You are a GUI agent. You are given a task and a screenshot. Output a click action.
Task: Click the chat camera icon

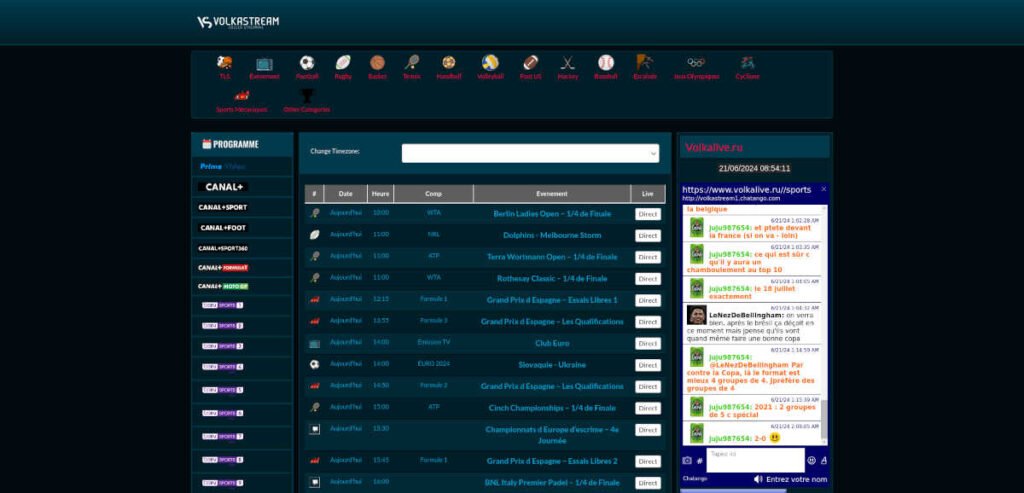(687, 460)
